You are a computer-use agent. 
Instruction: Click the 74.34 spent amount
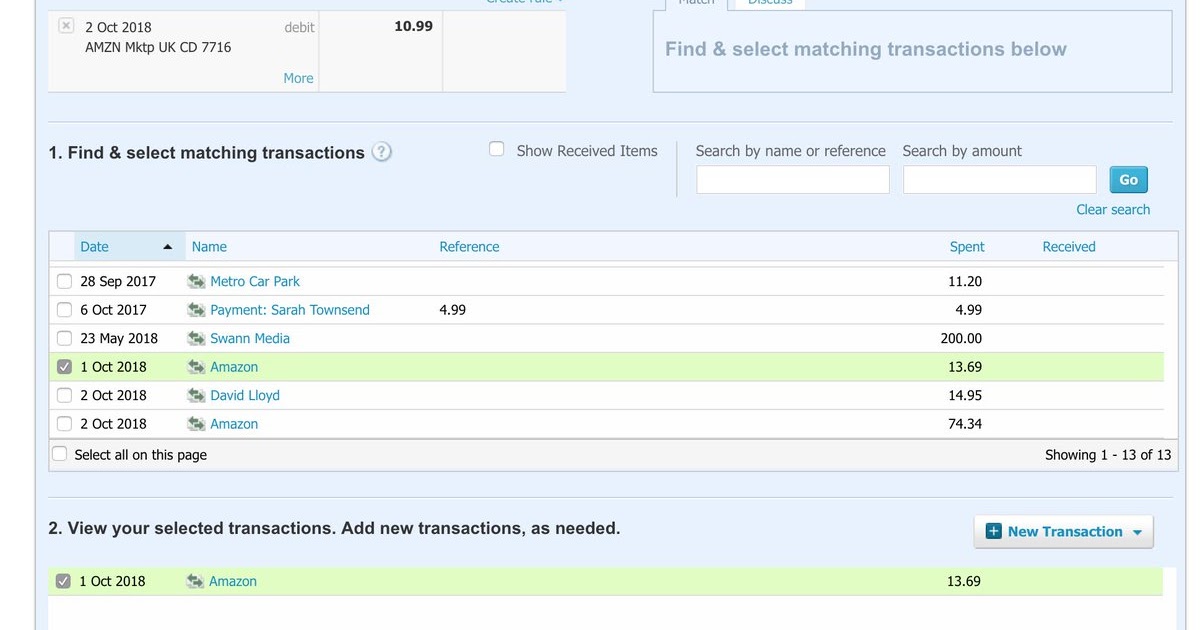click(x=965, y=424)
